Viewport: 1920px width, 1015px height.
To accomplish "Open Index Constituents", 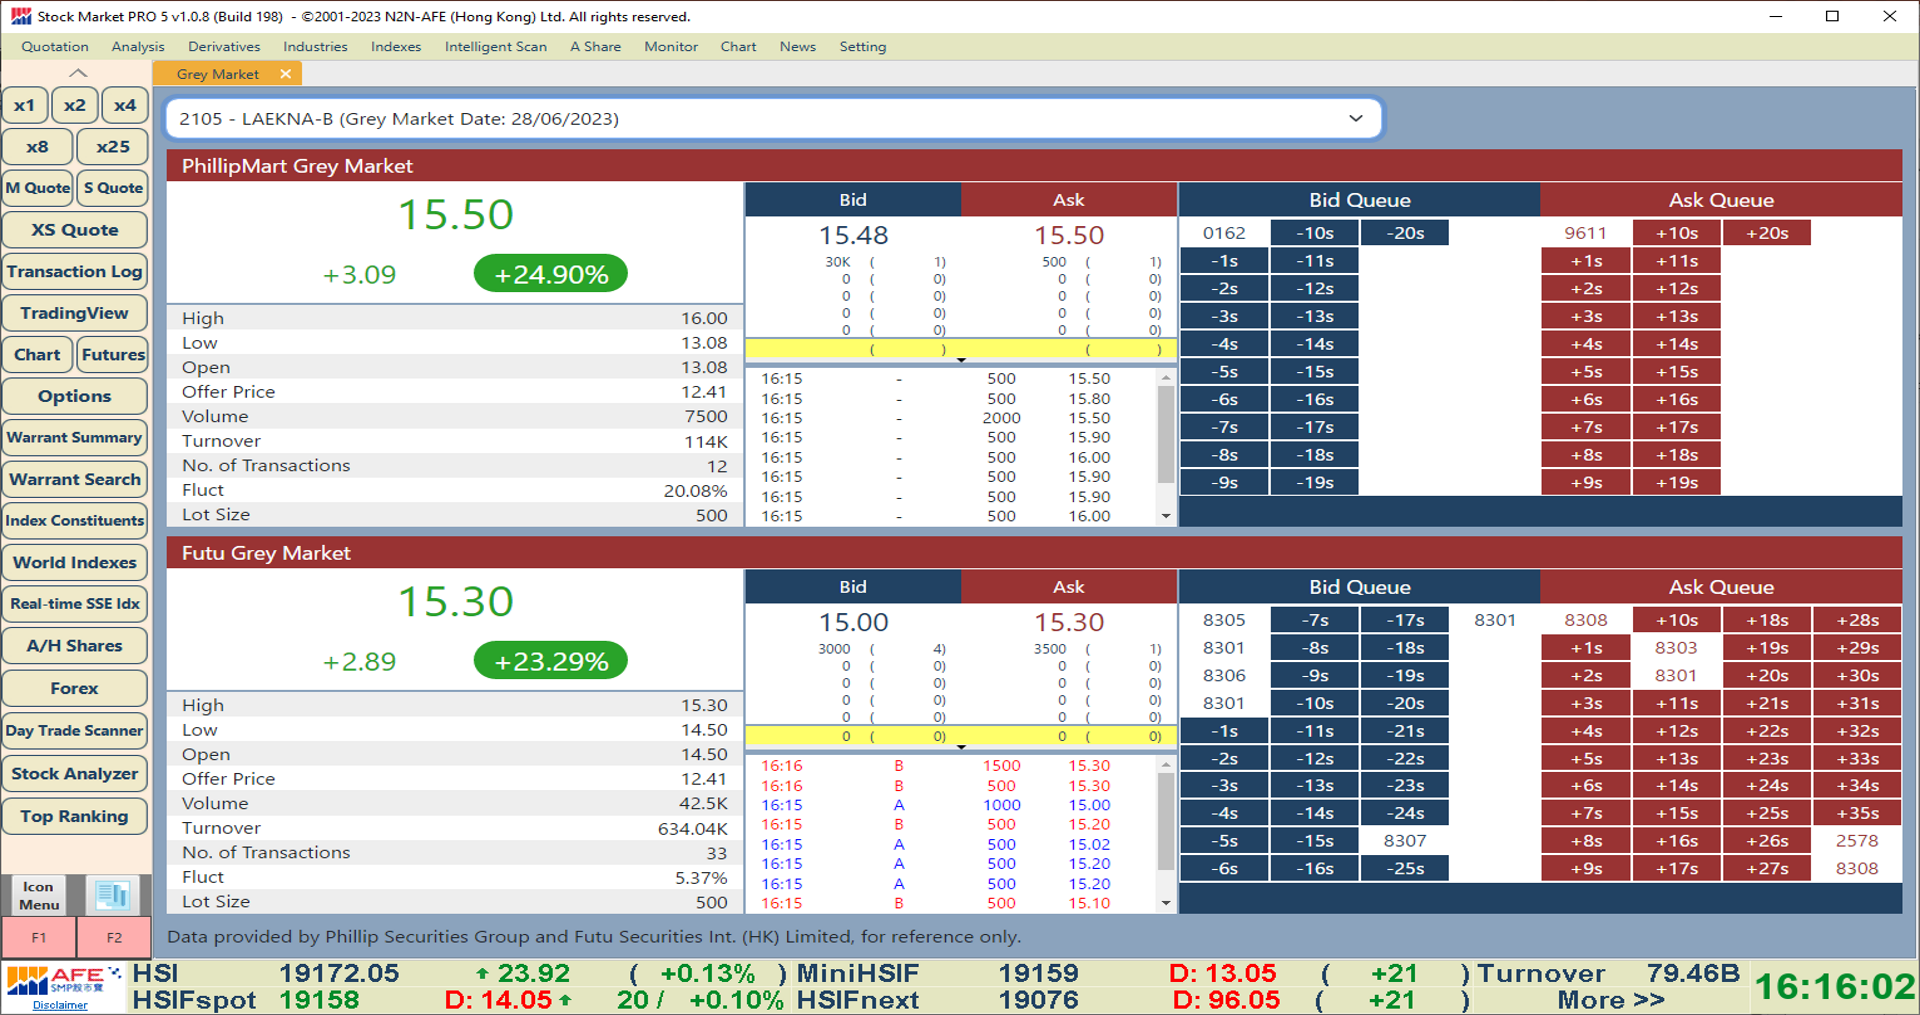I will 75,521.
